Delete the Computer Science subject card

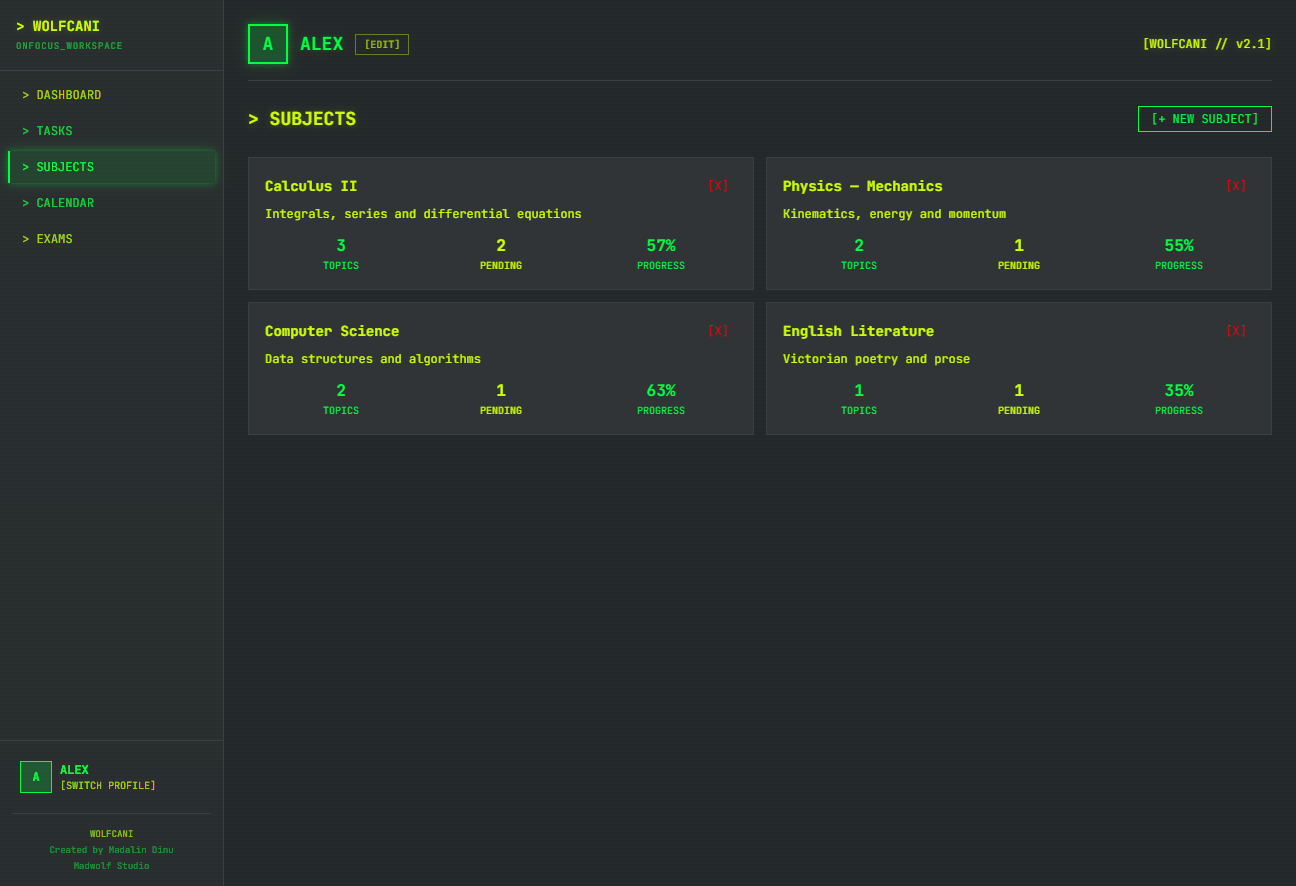[x=718, y=331]
